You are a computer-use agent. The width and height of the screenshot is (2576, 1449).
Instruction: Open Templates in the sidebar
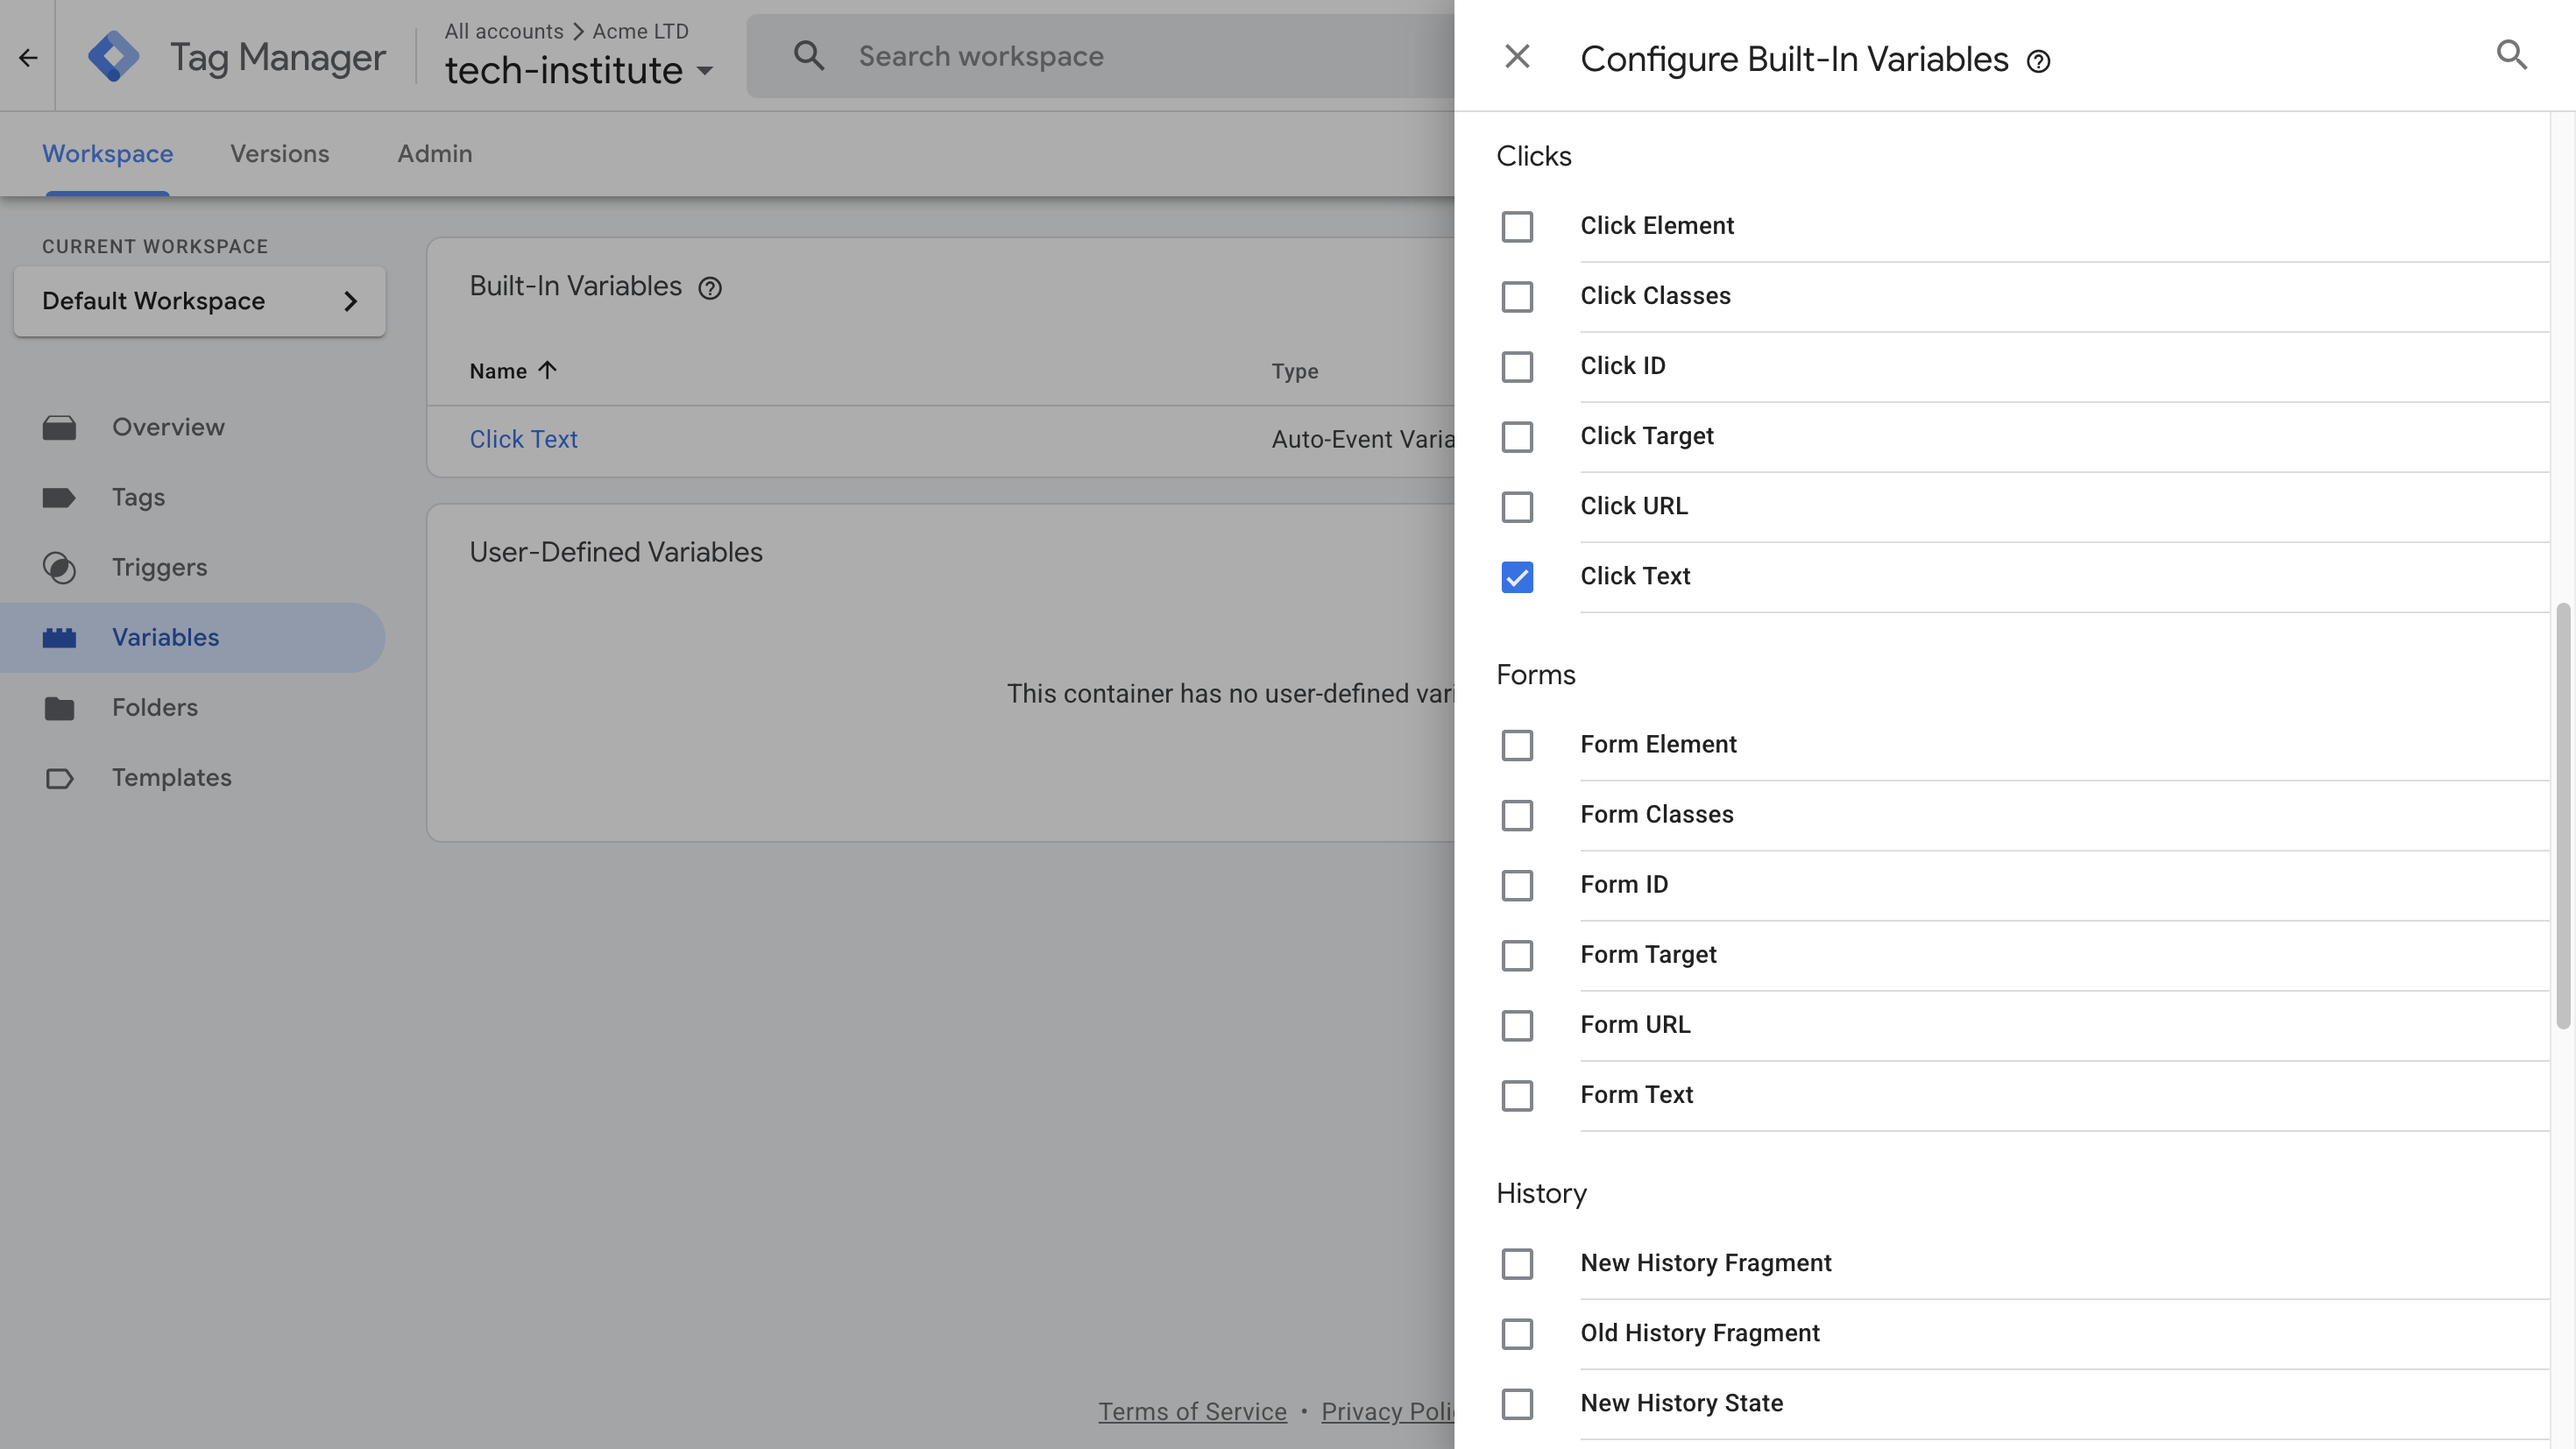192,777
